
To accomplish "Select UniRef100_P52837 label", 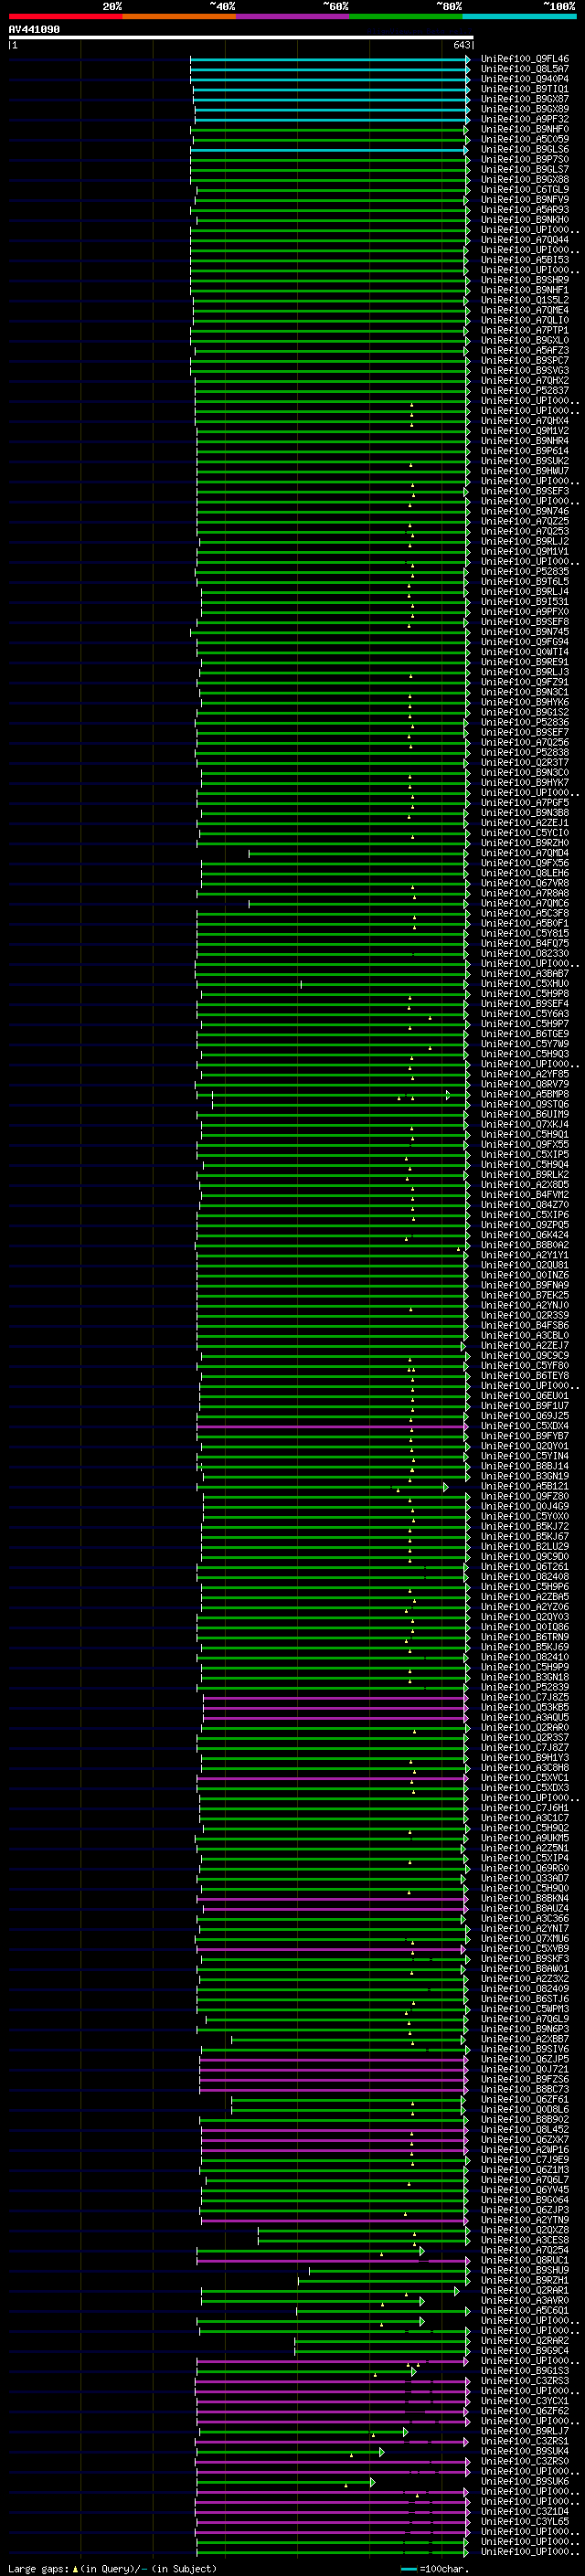I will 525,391.
